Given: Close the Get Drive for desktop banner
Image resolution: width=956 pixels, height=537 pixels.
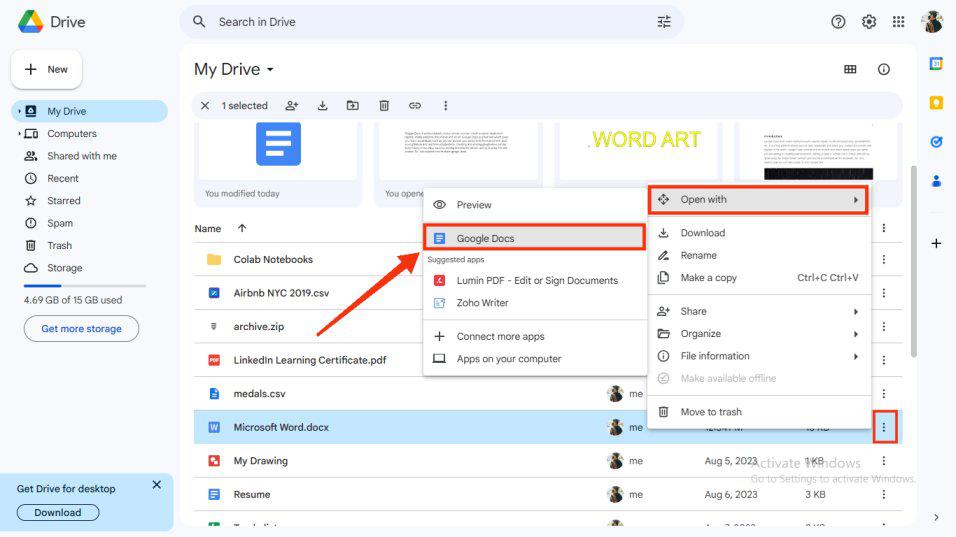Looking at the screenshot, I should pos(157,485).
